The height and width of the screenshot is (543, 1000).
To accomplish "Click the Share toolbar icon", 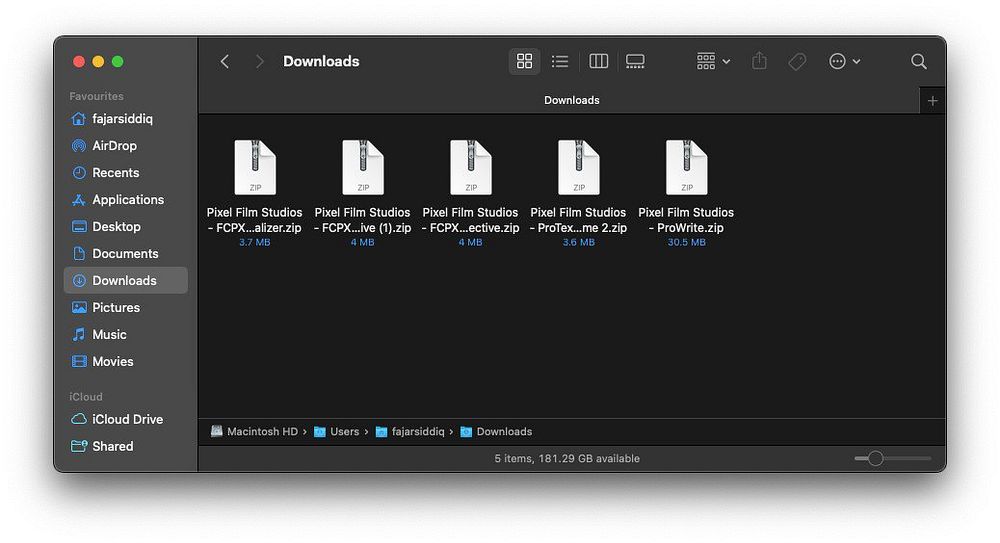I will pyautogui.click(x=759, y=61).
